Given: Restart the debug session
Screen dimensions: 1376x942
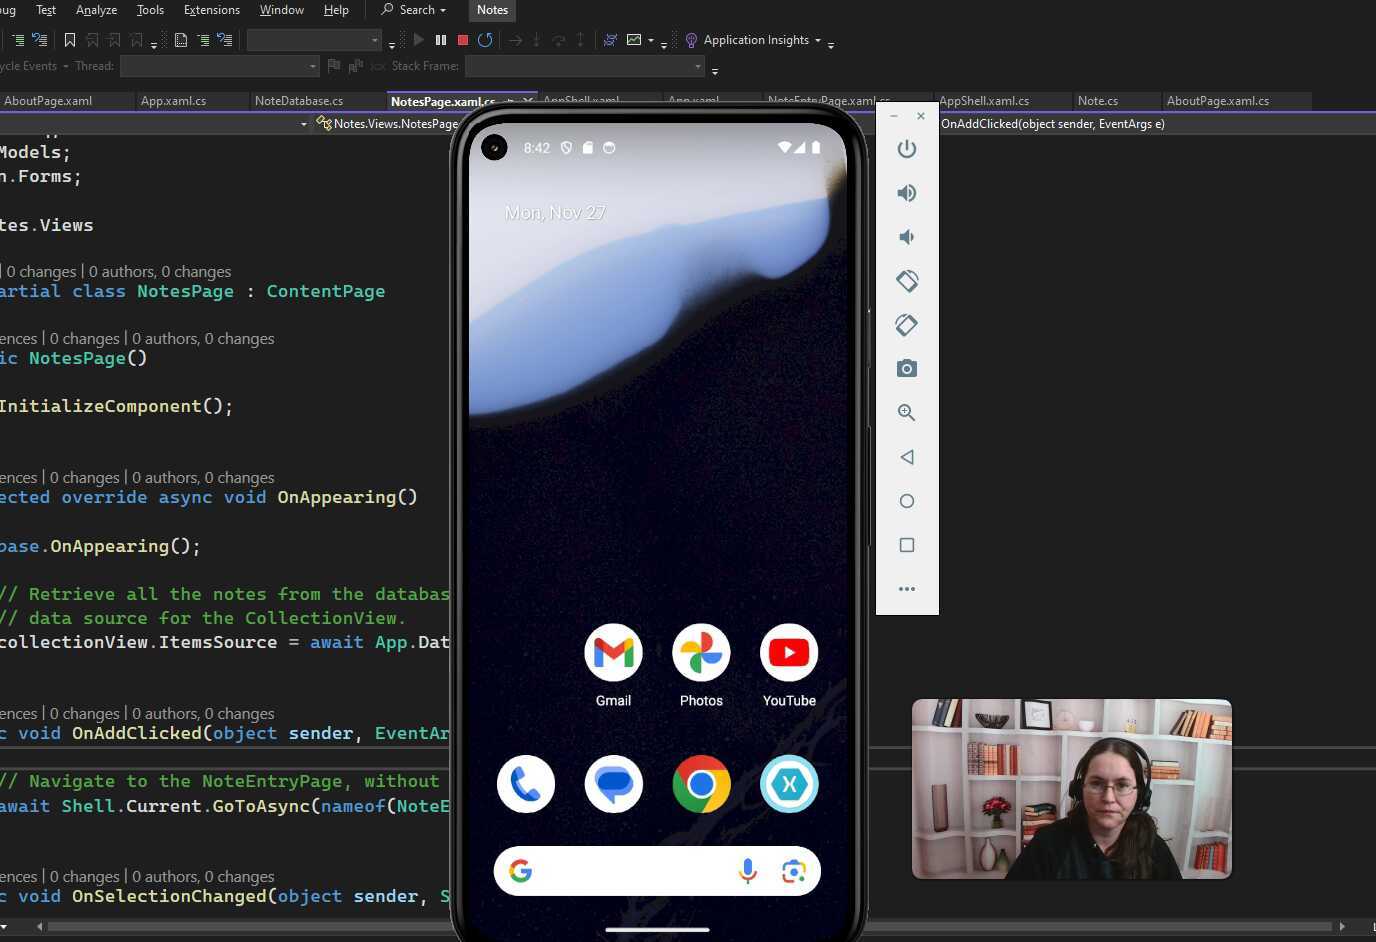Looking at the screenshot, I should [x=485, y=40].
